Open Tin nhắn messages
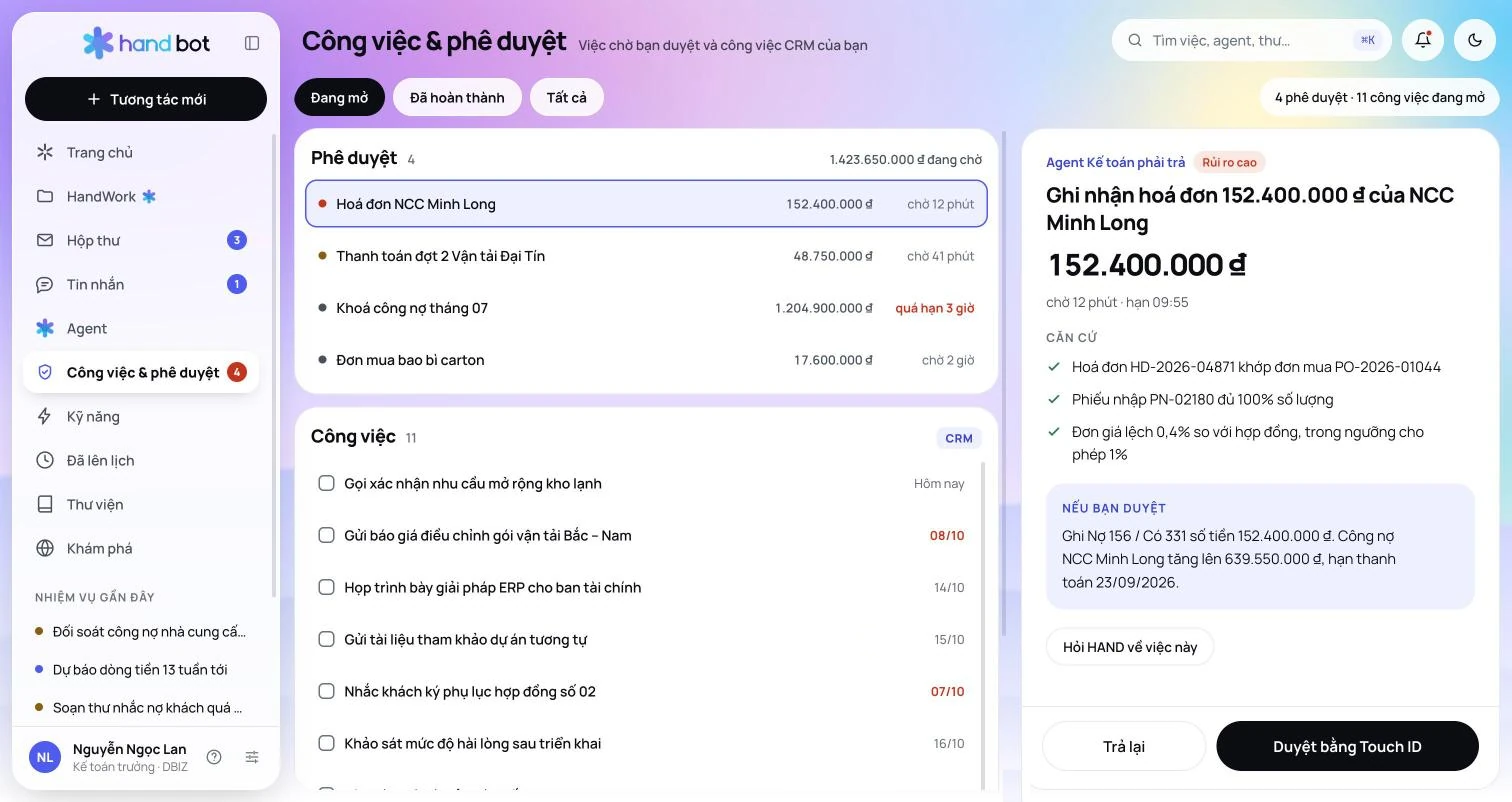1512x802 pixels. click(x=141, y=284)
